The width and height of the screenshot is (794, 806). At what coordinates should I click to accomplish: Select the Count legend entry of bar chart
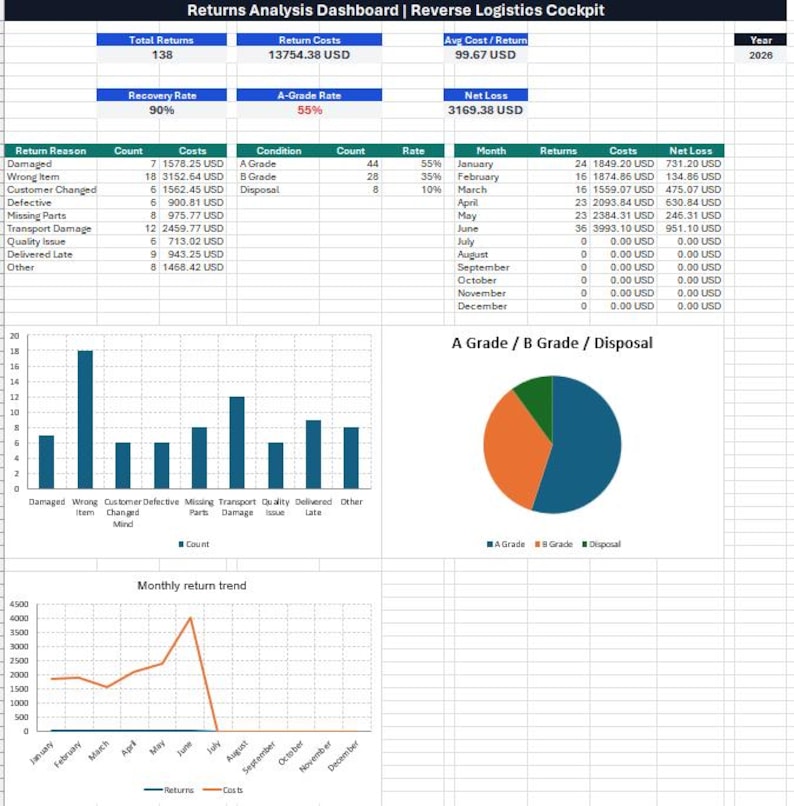pos(194,544)
